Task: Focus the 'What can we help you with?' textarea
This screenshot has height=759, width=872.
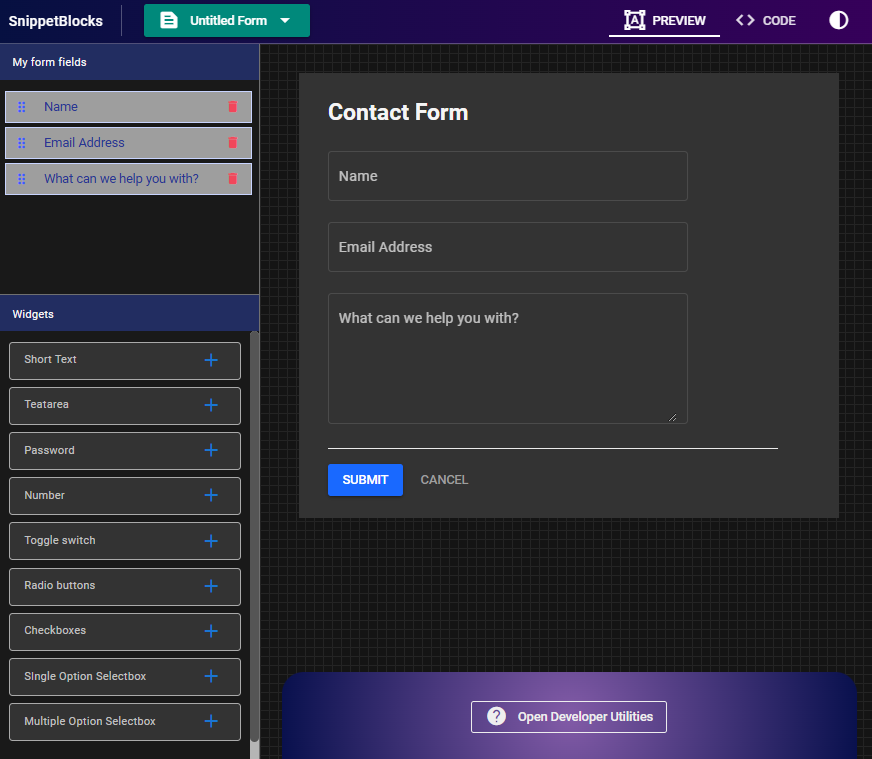Action: coord(507,358)
